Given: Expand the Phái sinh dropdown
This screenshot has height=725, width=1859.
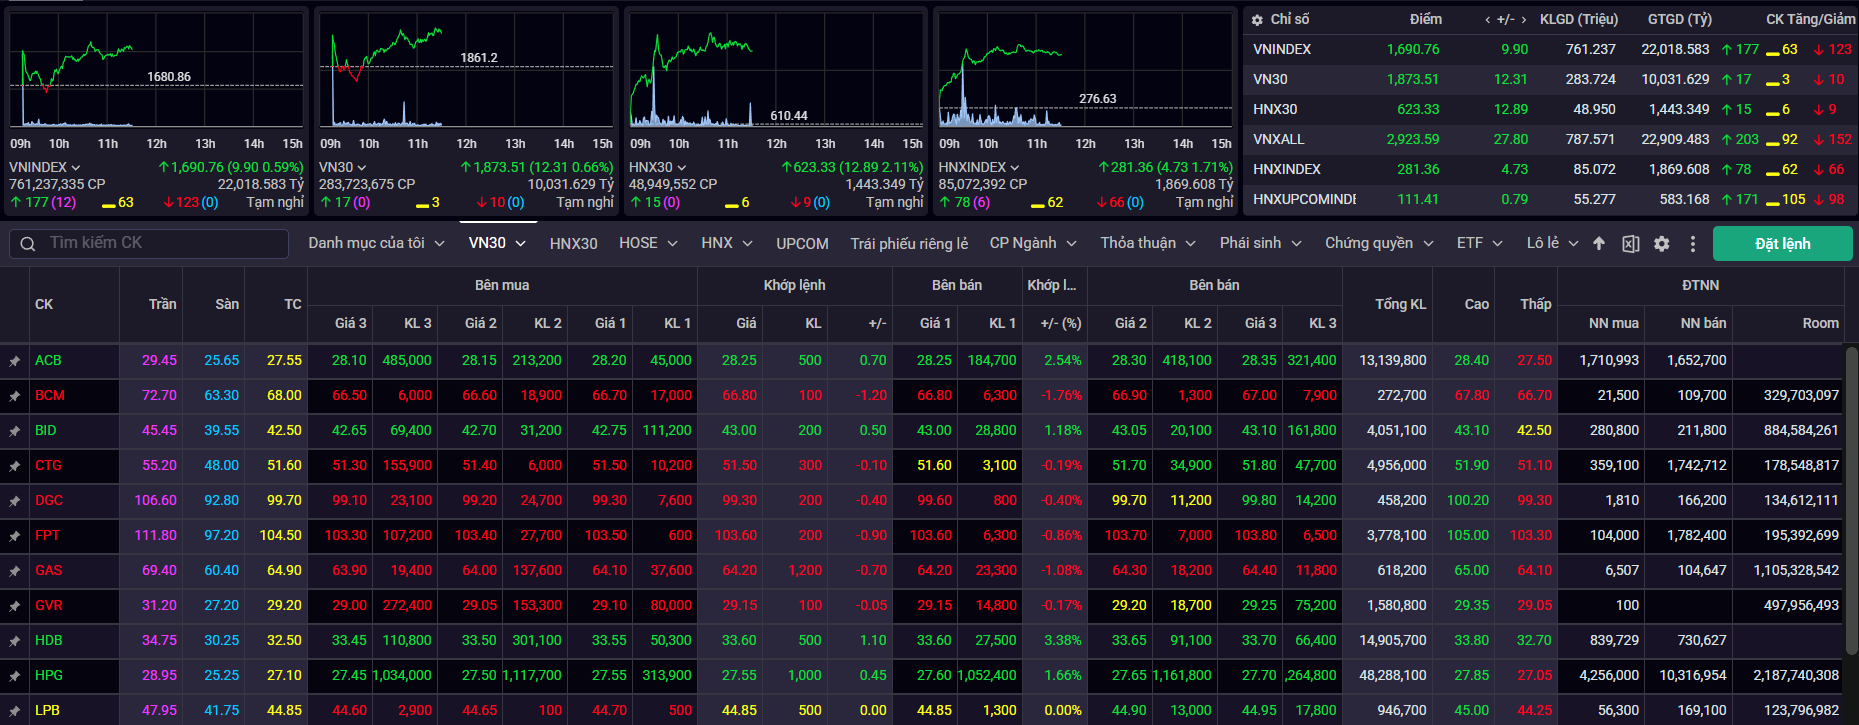Looking at the screenshot, I should pos(1261,243).
